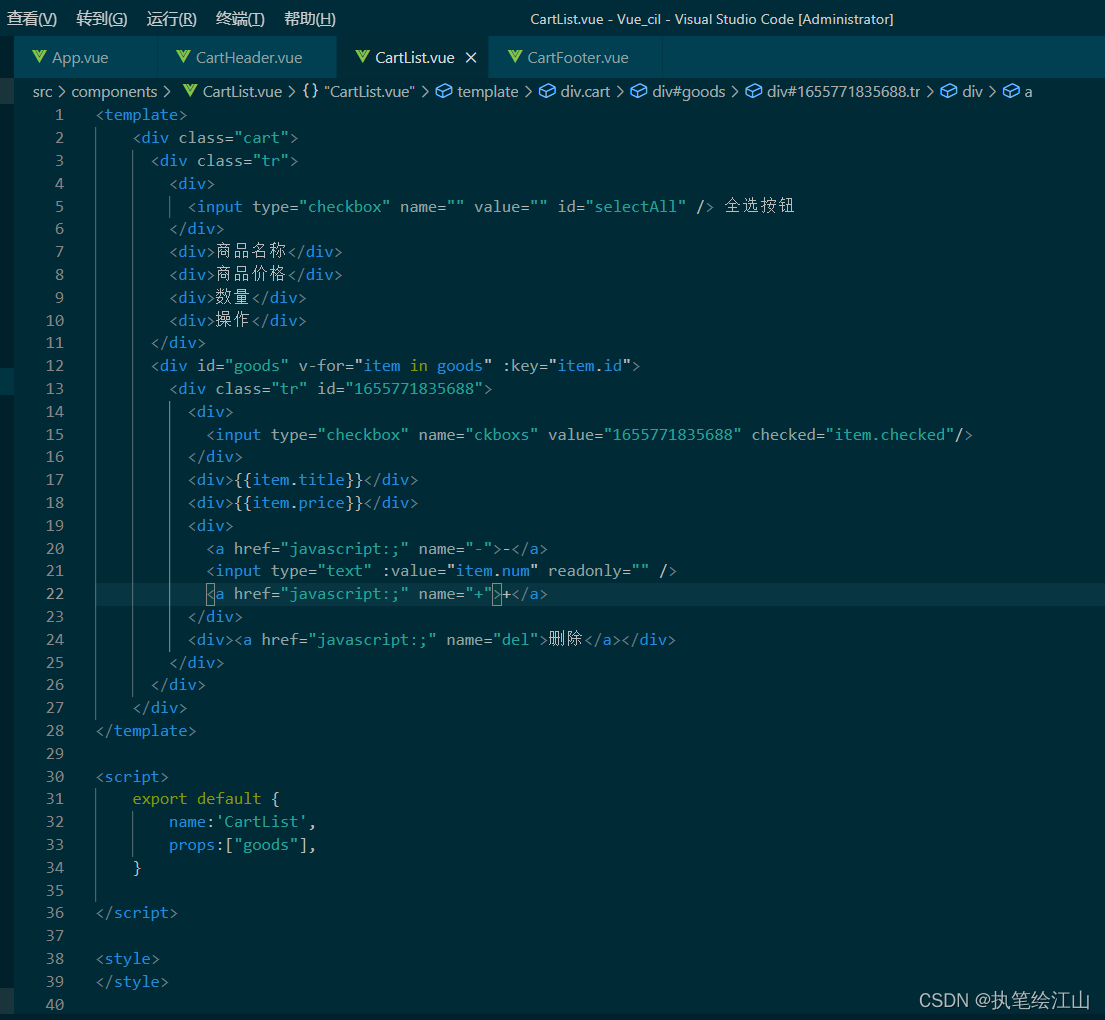Click line number 12 in the gutter
The width and height of the screenshot is (1105, 1020).
55,366
